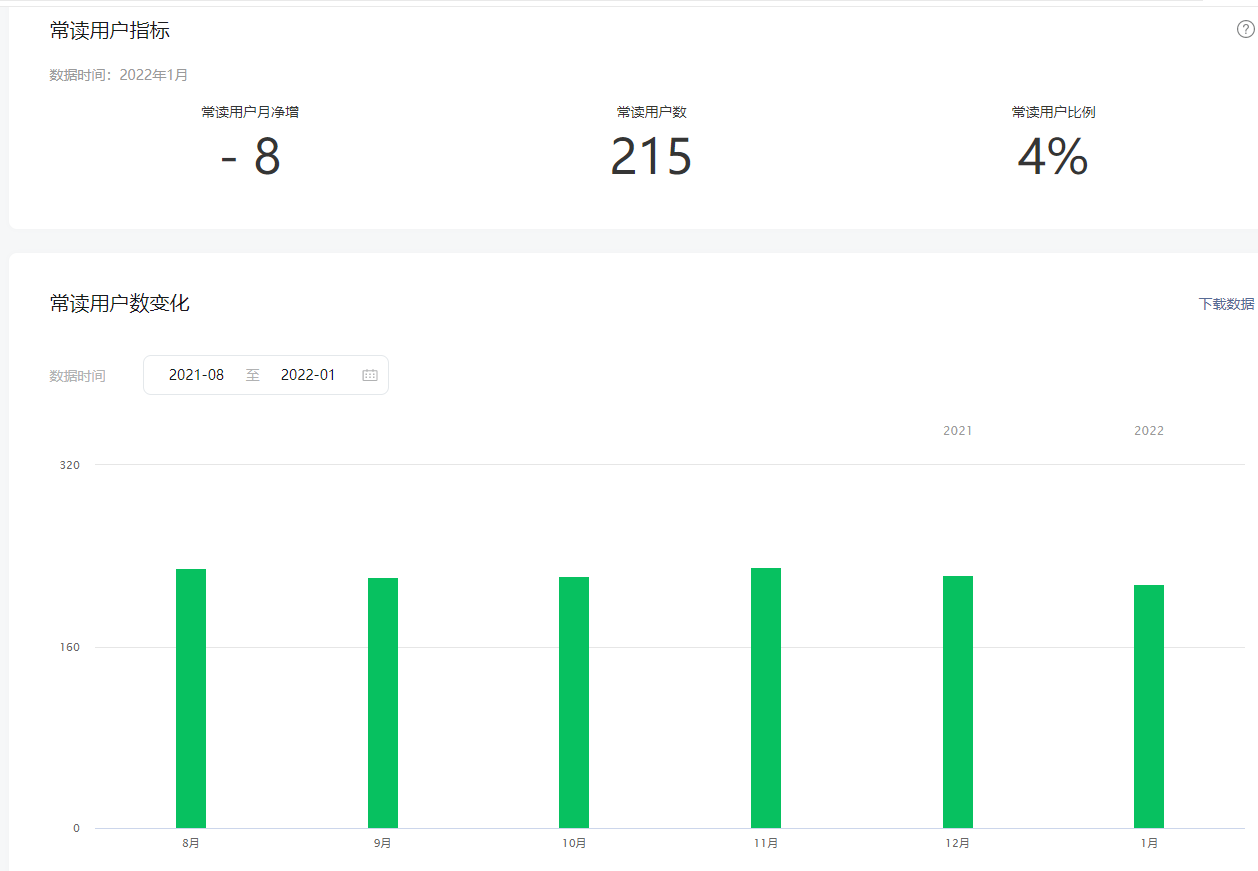Click the 常读用户比例 value 4%
Viewport: 1258px width, 871px height.
[1053, 157]
